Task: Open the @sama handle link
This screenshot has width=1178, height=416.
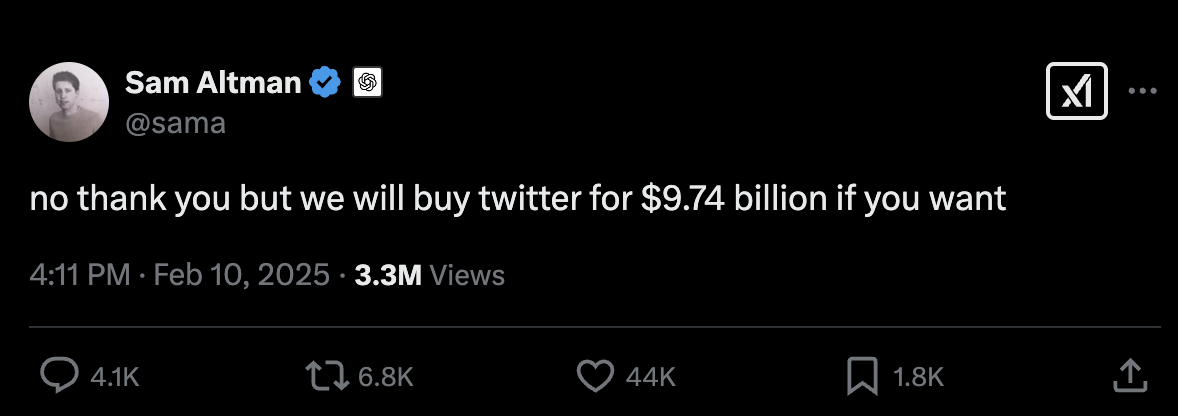Action: (x=175, y=123)
